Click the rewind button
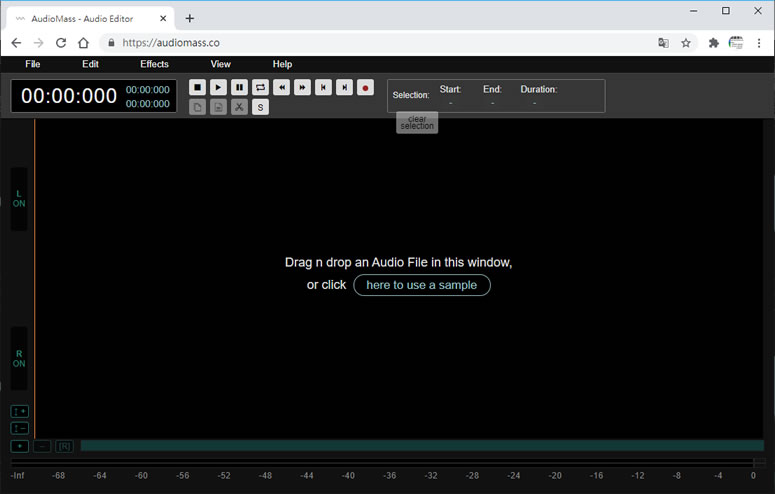This screenshot has height=494, width=775. 282,88
